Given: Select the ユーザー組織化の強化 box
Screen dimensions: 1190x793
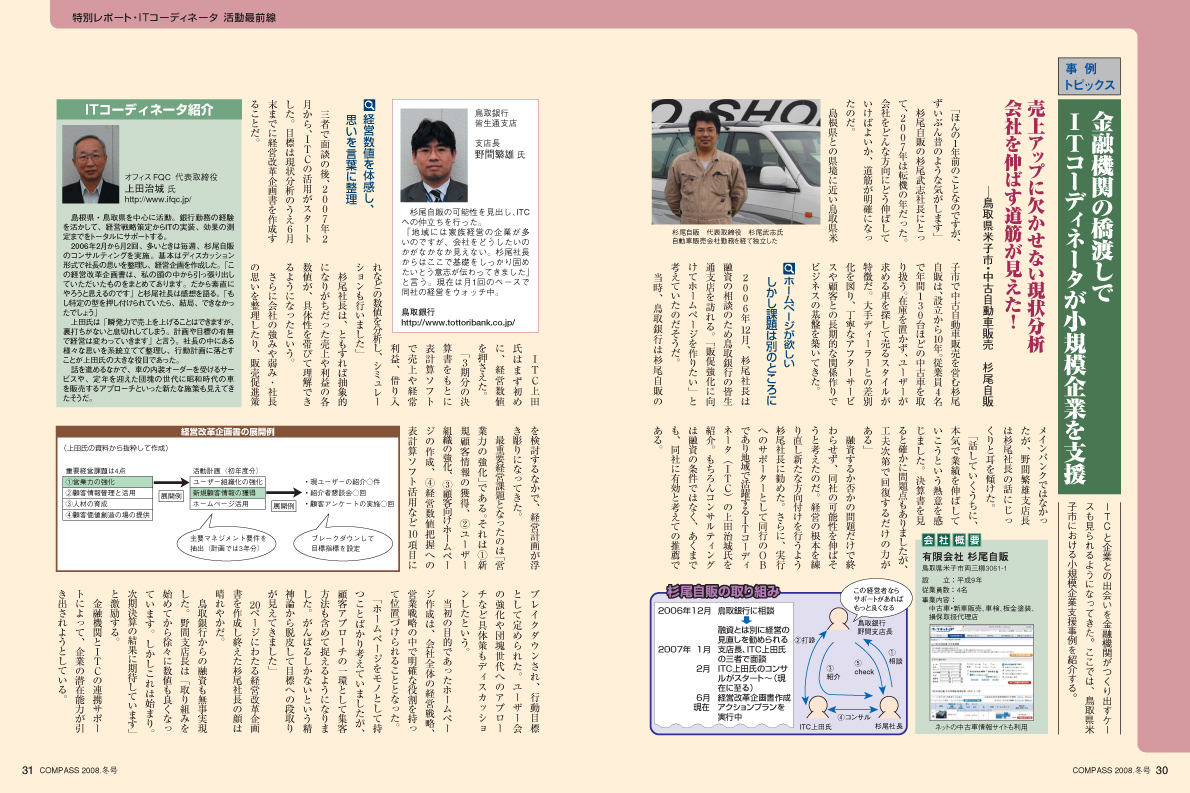Looking at the screenshot, I should coord(228,482).
